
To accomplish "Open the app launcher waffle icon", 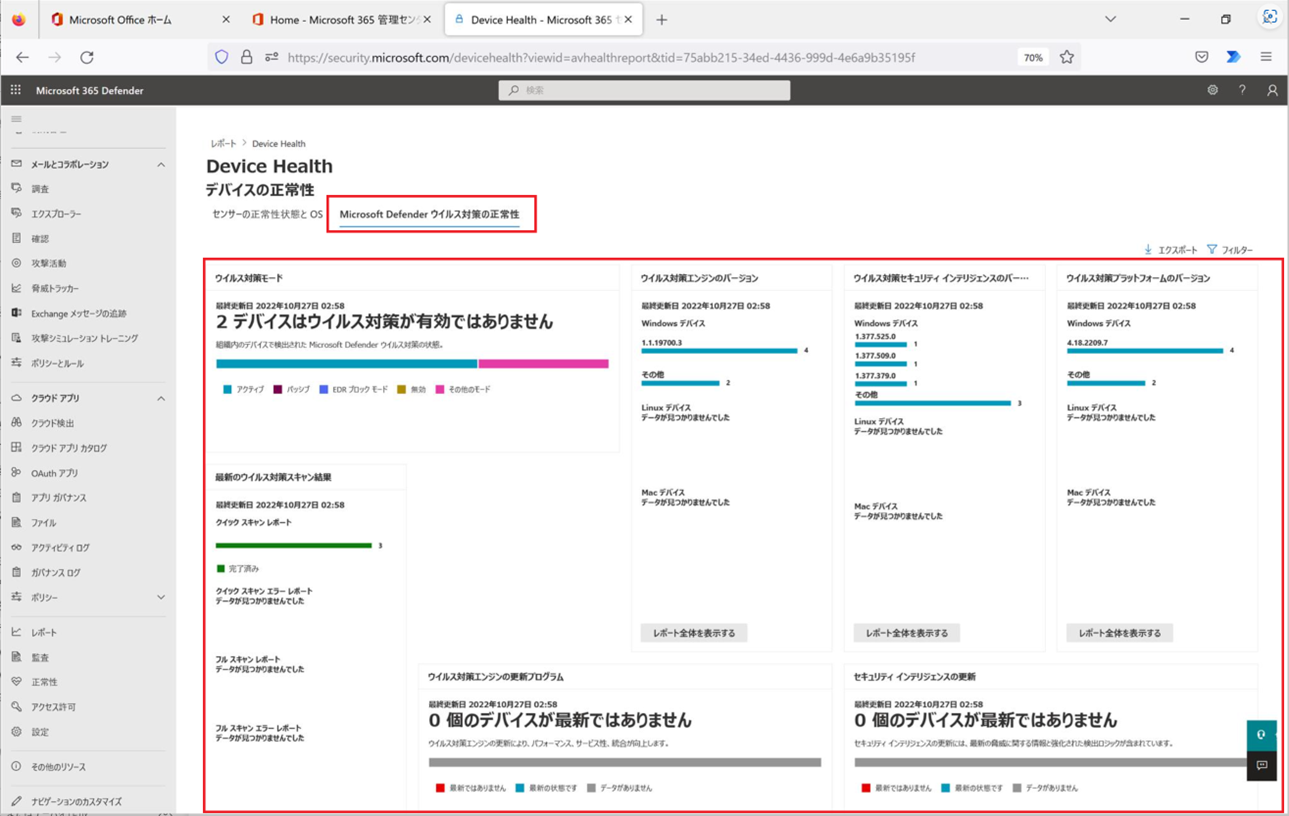I will (15, 90).
